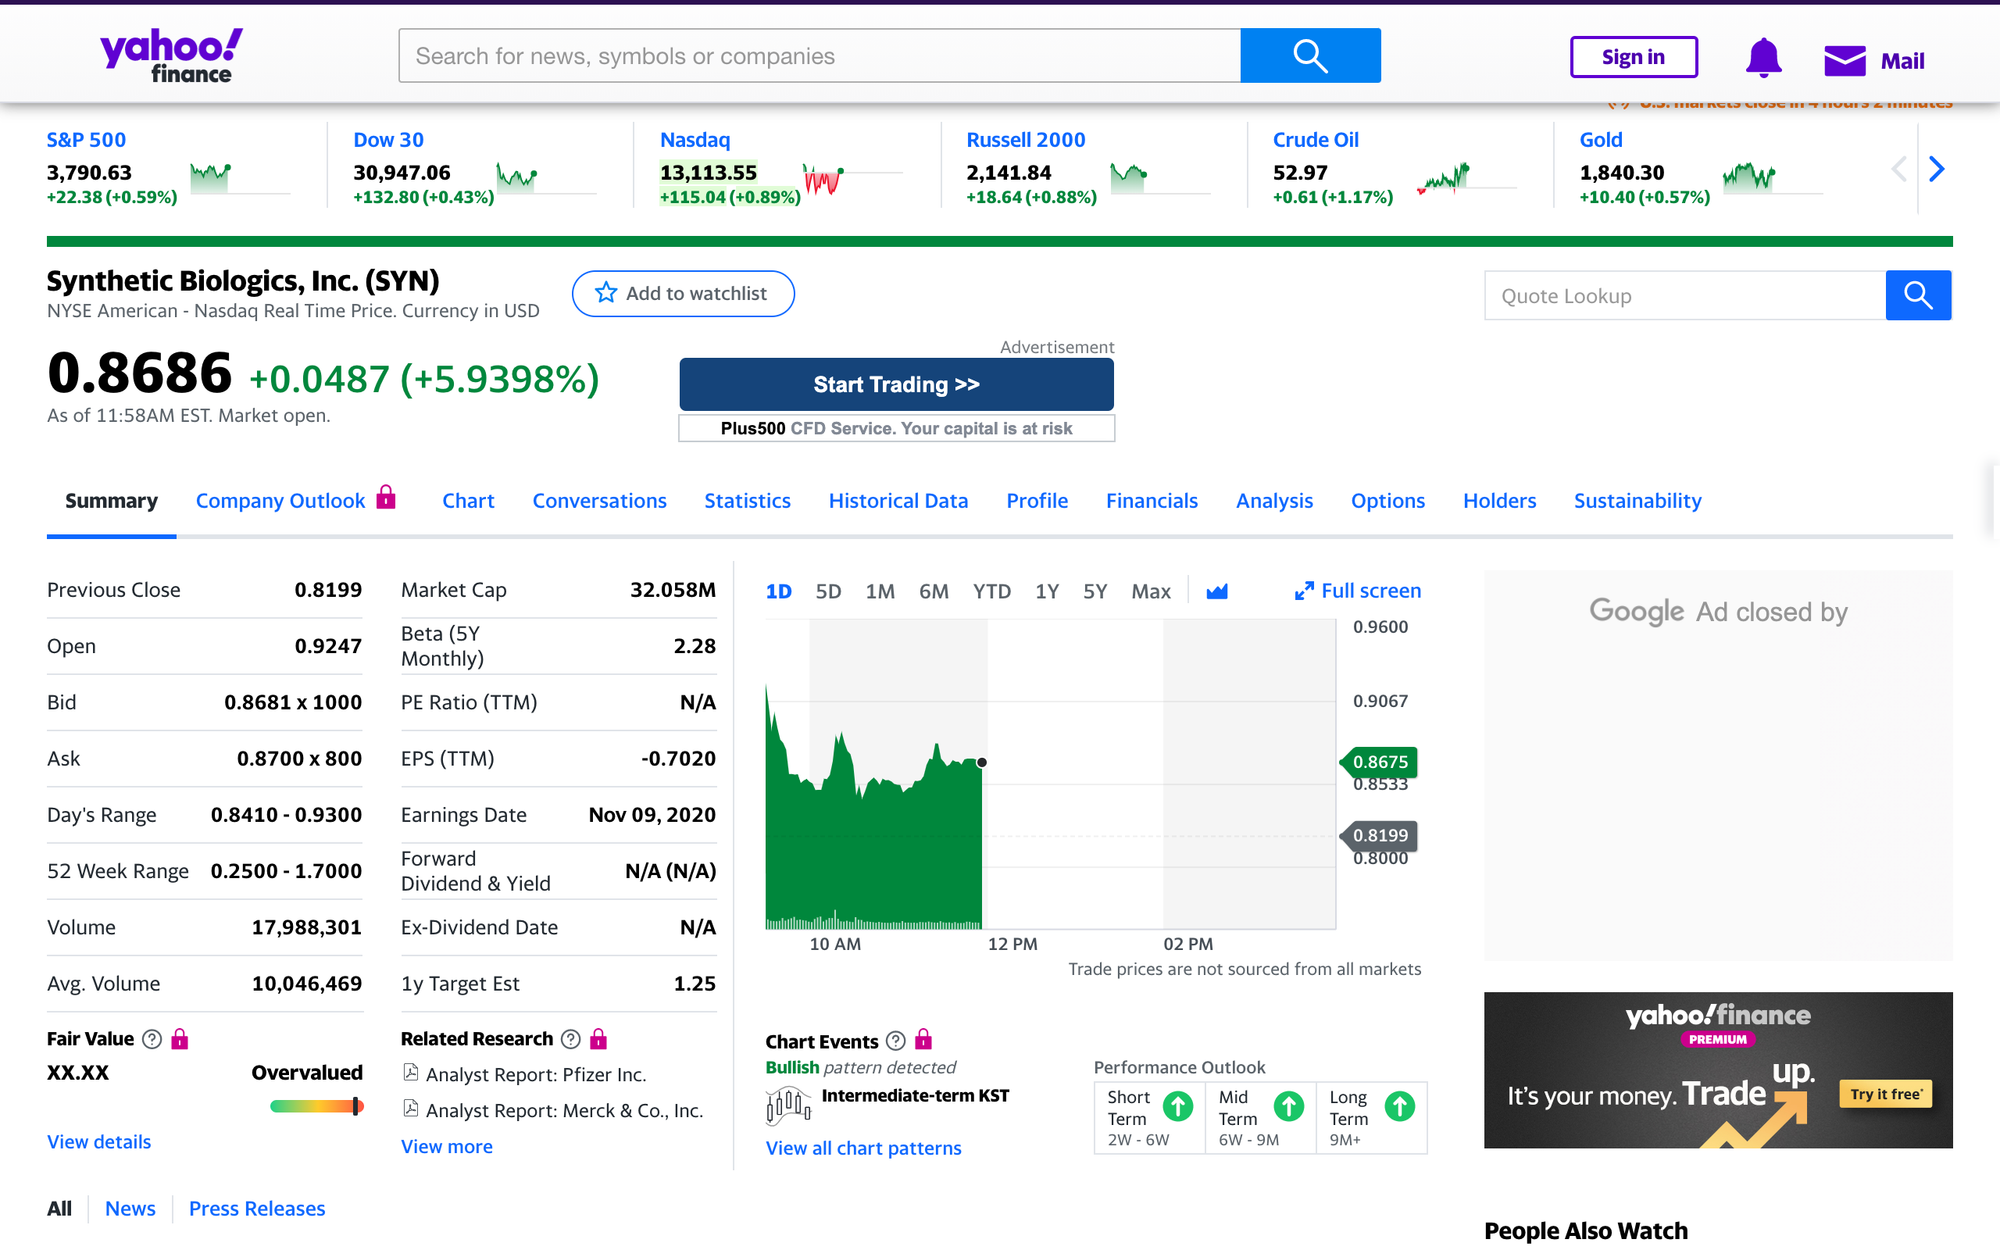Select the 5Y chart range
The width and height of the screenshot is (2000, 1250).
[1095, 591]
